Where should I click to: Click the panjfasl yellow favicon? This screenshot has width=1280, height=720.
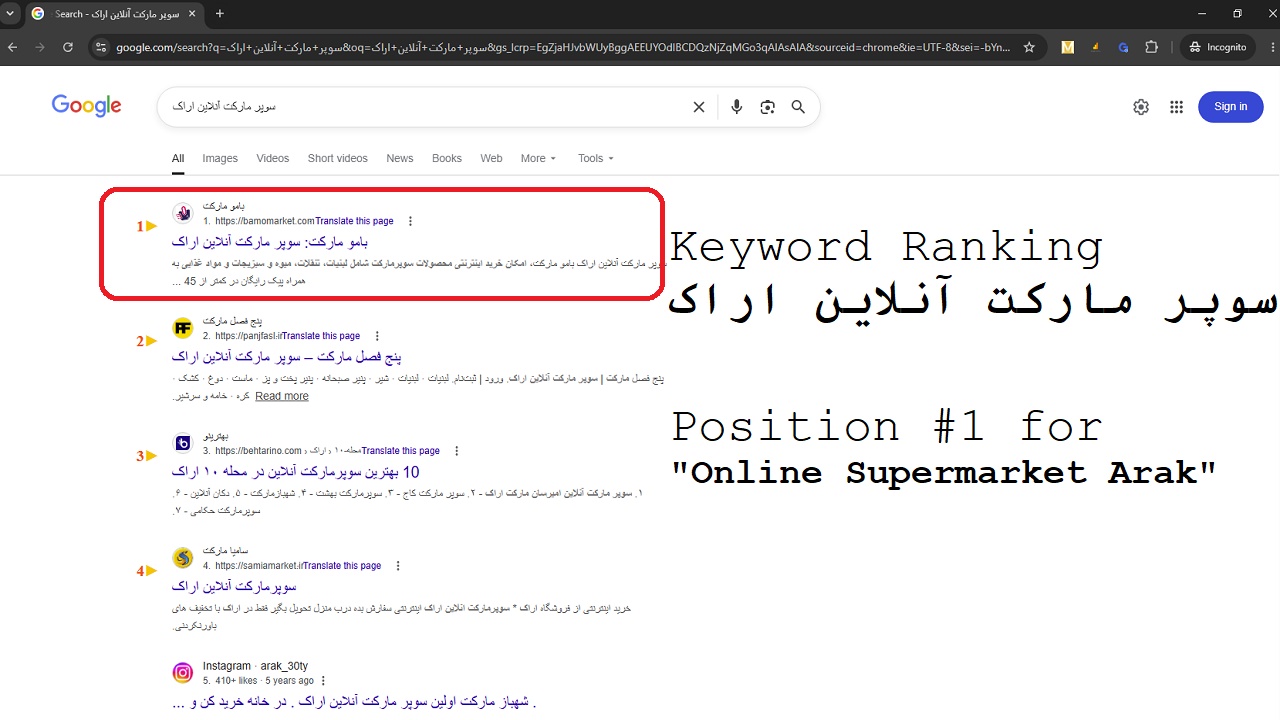tap(182, 328)
